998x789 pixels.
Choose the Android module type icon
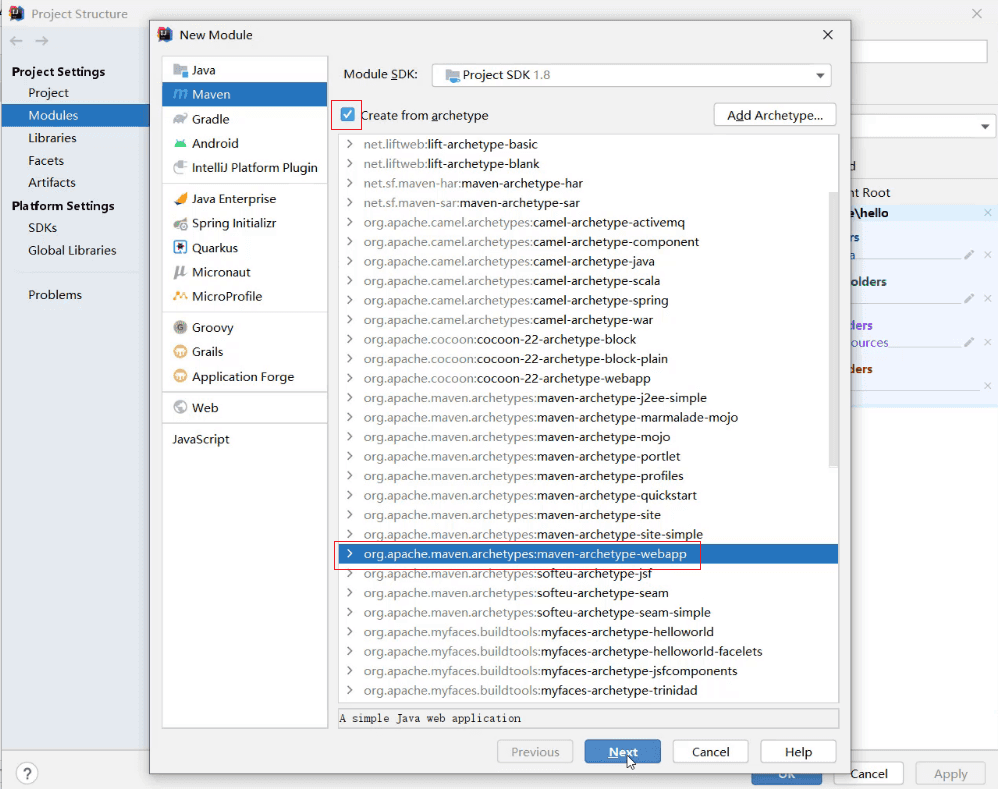(x=181, y=144)
